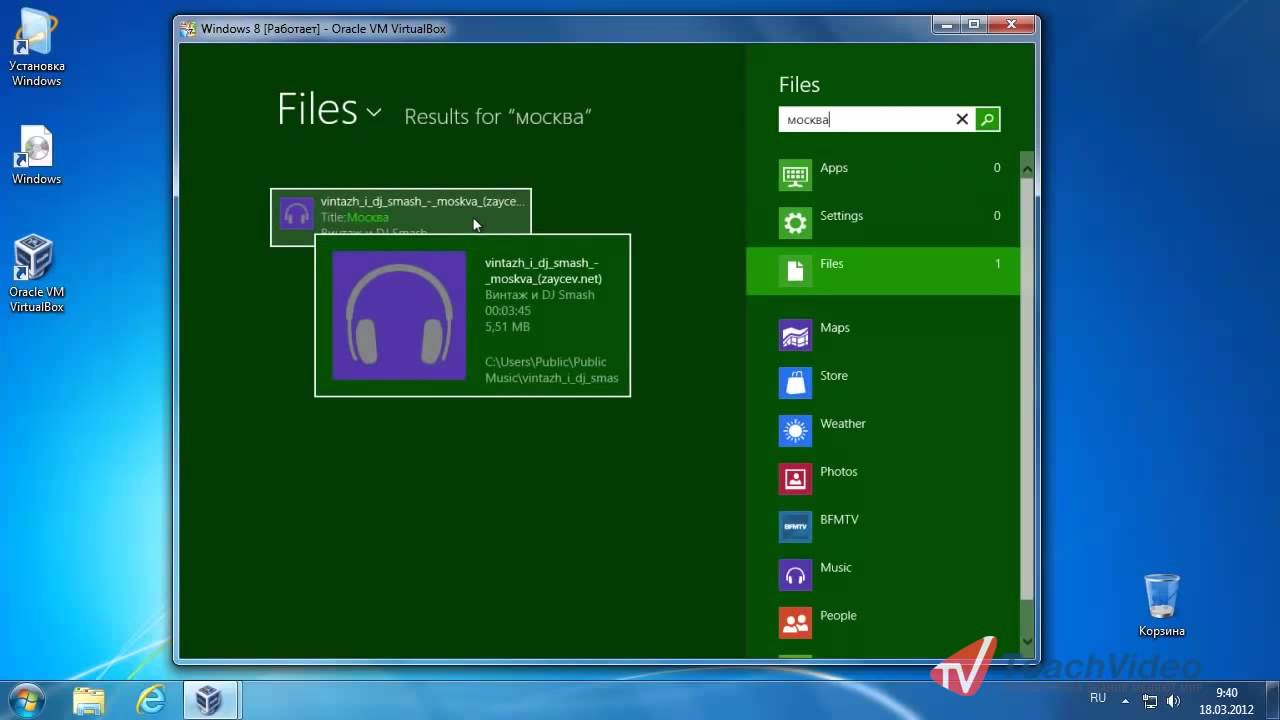Click the RU language indicator
Viewport: 1280px width, 720px height.
pyautogui.click(x=1098, y=698)
